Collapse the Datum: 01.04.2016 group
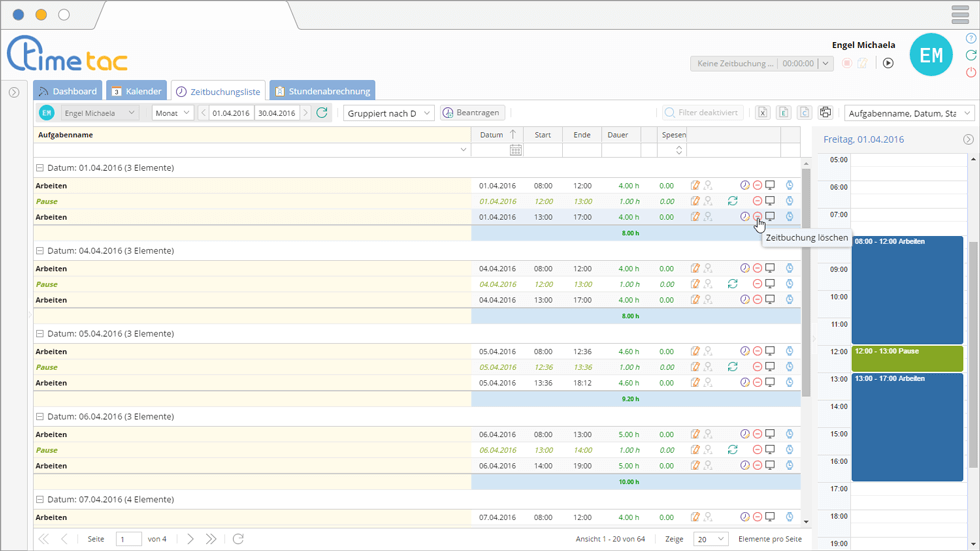Image resolution: width=980 pixels, height=551 pixels. click(x=40, y=168)
